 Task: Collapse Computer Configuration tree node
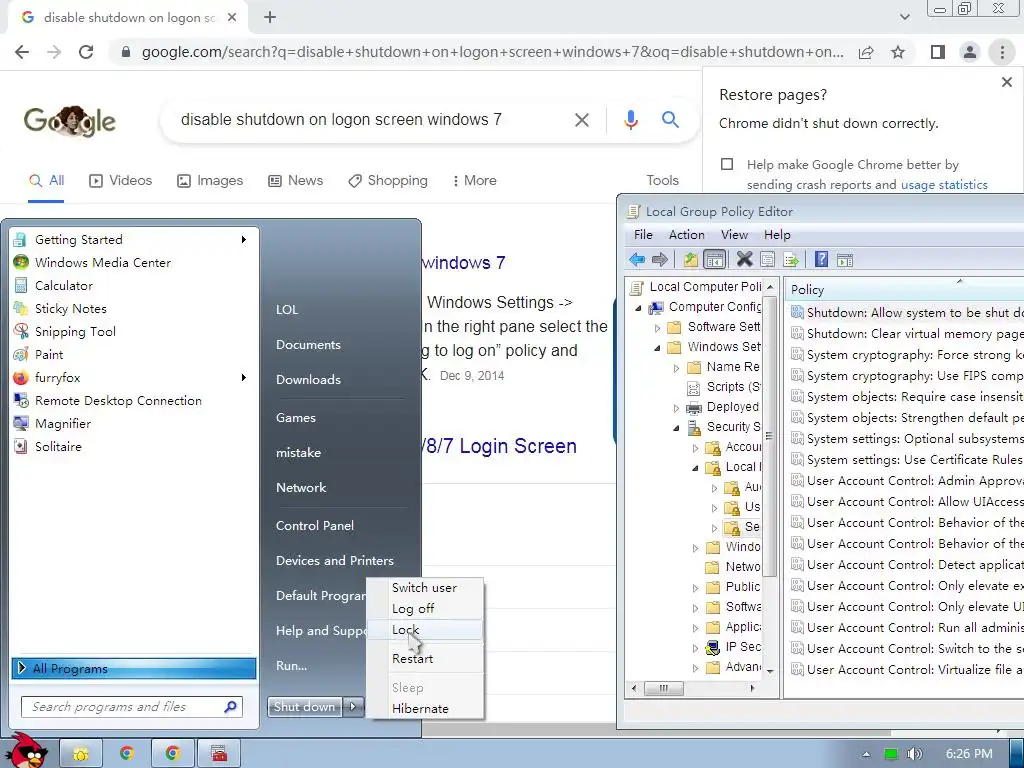639,308
